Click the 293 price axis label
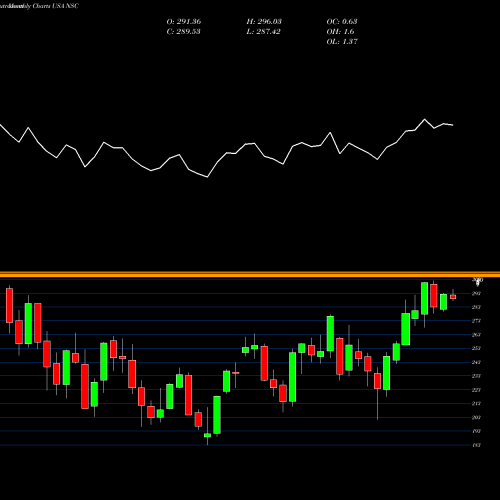Image resolution: width=500 pixels, height=500 pixels. (x=476, y=293)
